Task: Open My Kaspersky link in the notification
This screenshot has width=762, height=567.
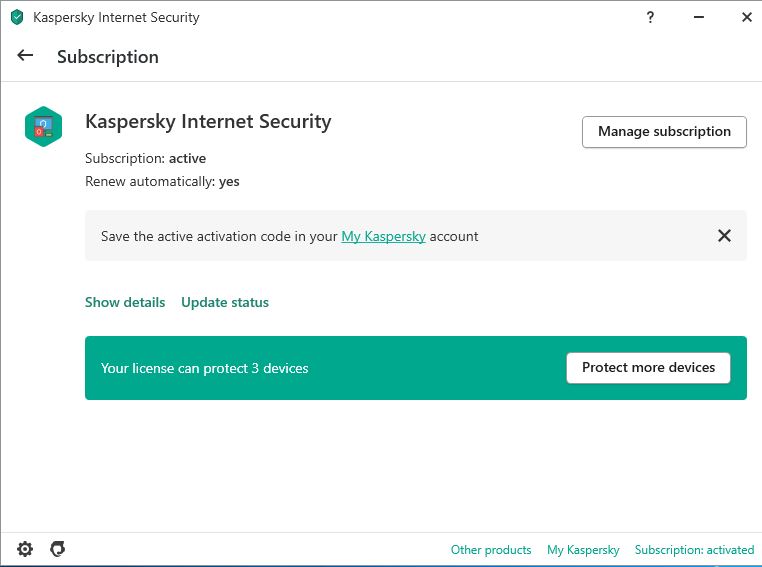Action: pyautogui.click(x=383, y=237)
